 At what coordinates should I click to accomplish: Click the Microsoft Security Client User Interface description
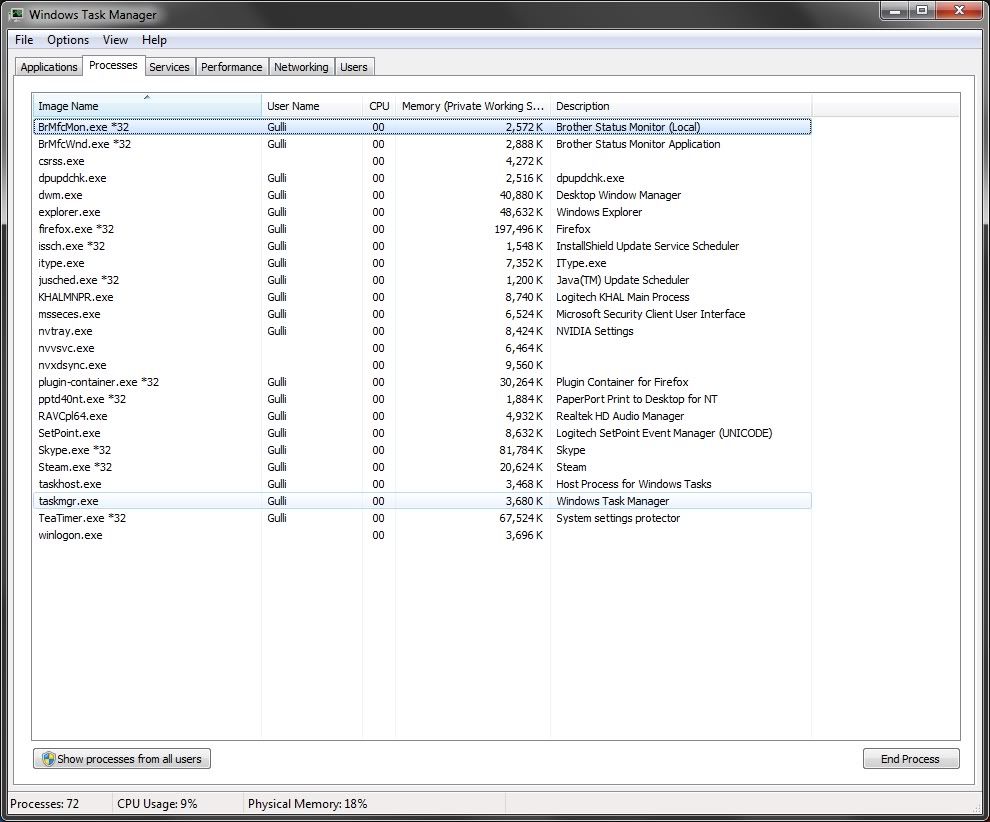click(x=650, y=314)
